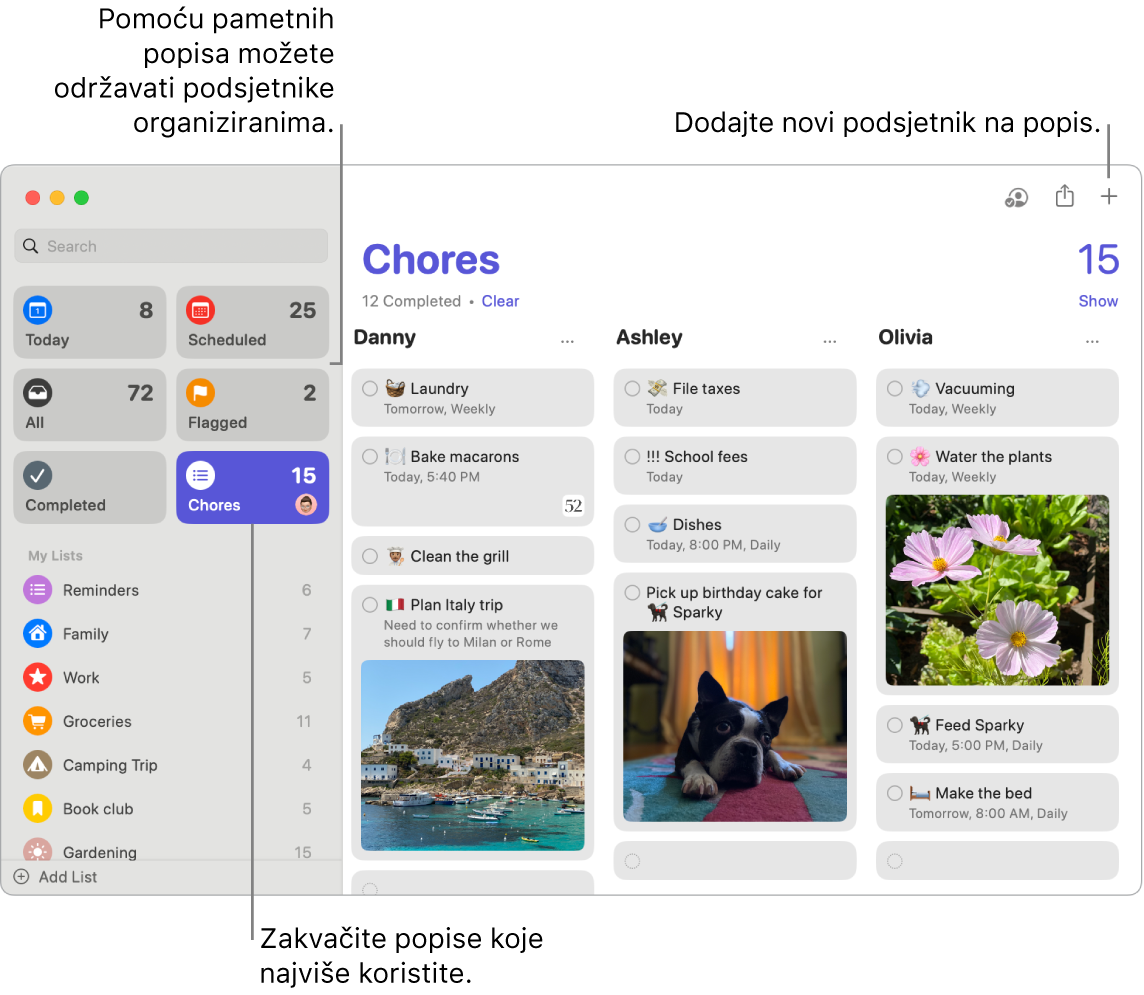Image resolution: width=1144 pixels, height=995 pixels.
Task: Click the 'Today, 5:00 PM, Daily' due text
Action: point(975,745)
